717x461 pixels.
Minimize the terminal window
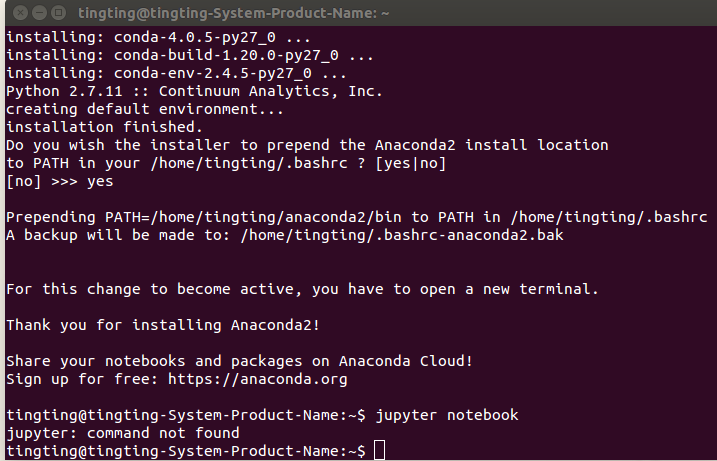[x=40, y=13]
